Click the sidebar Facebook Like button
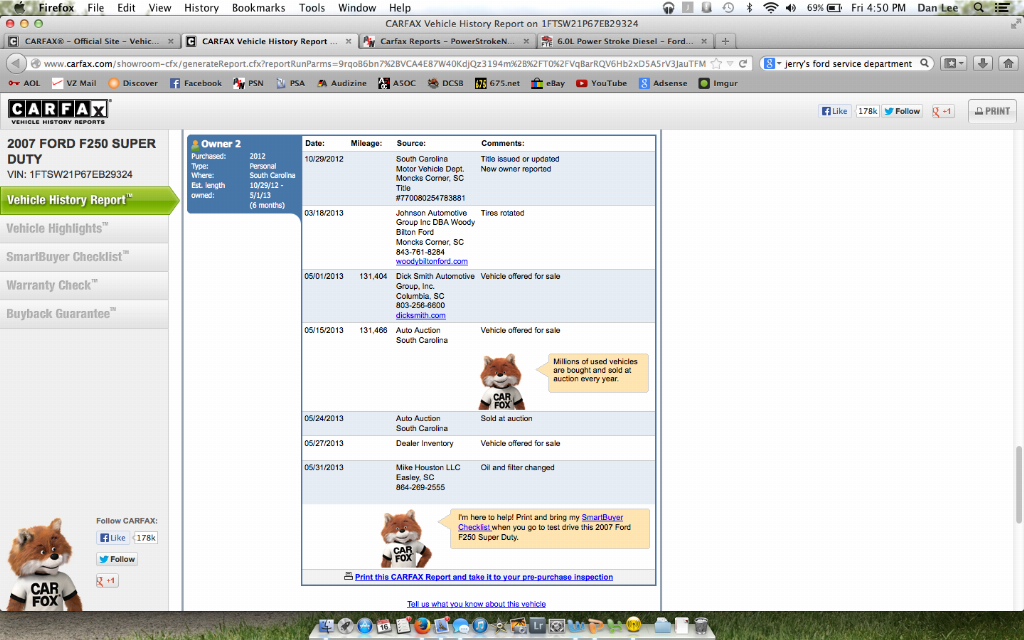 112,537
